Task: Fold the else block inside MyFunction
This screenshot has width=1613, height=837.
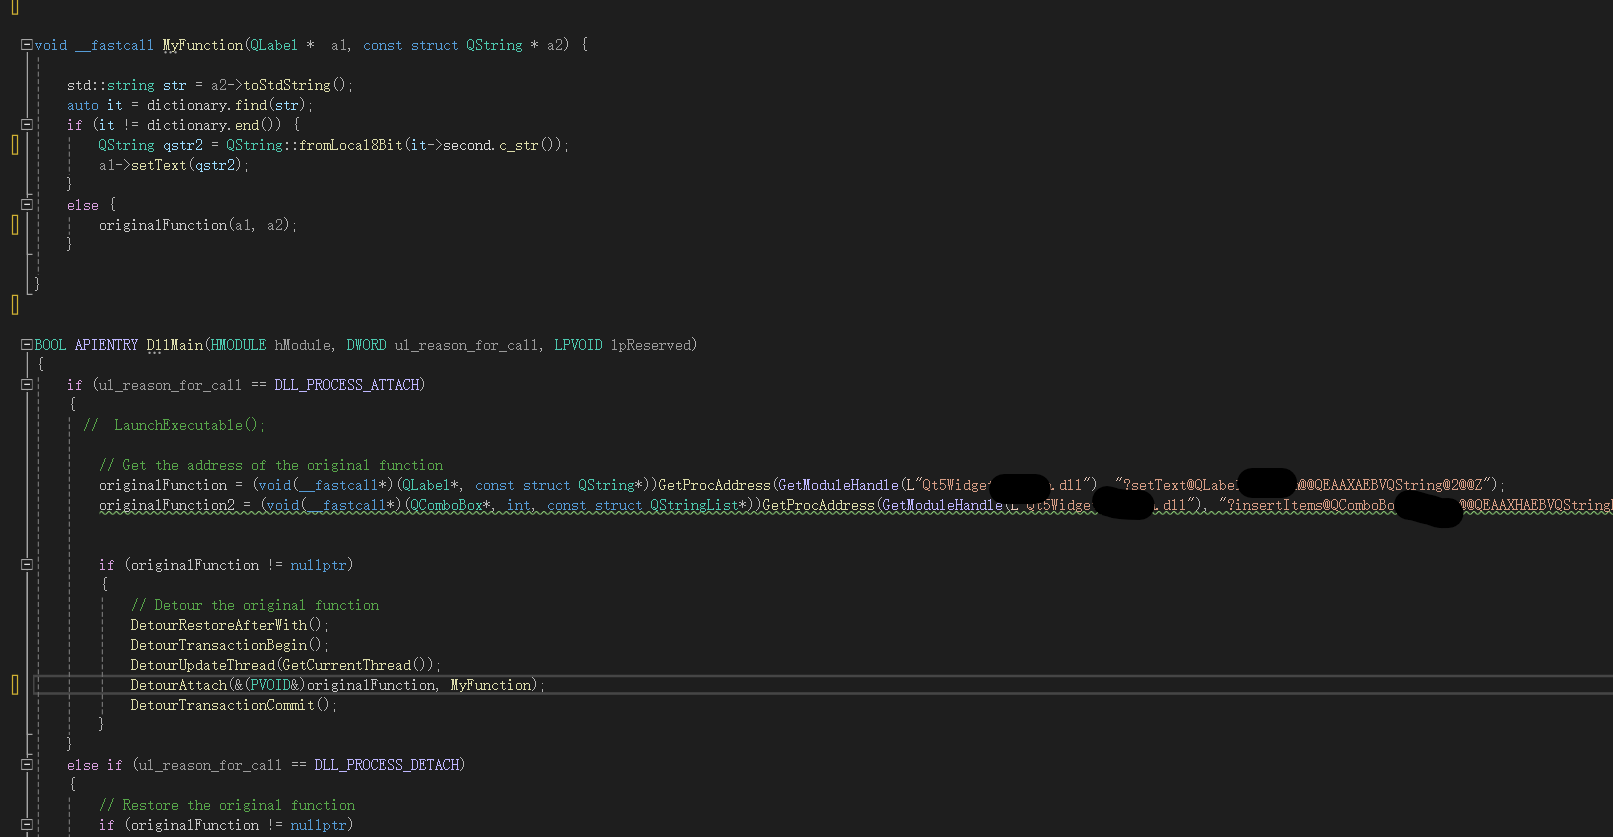Action: click(x=27, y=205)
